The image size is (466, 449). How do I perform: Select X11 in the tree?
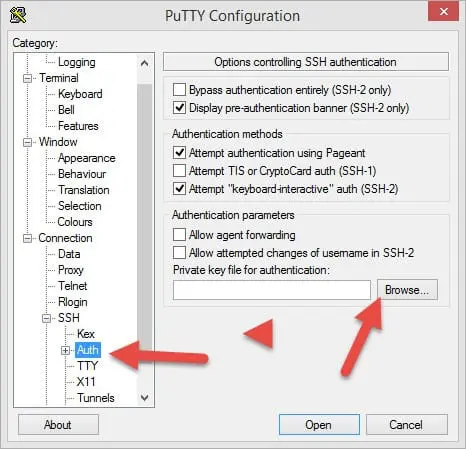[x=86, y=382]
